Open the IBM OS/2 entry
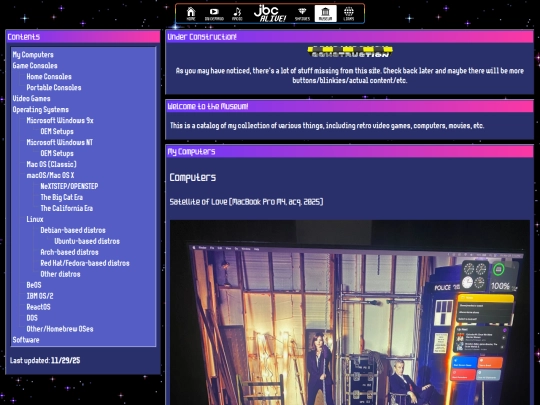540x405 pixels. (x=40, y=296)
